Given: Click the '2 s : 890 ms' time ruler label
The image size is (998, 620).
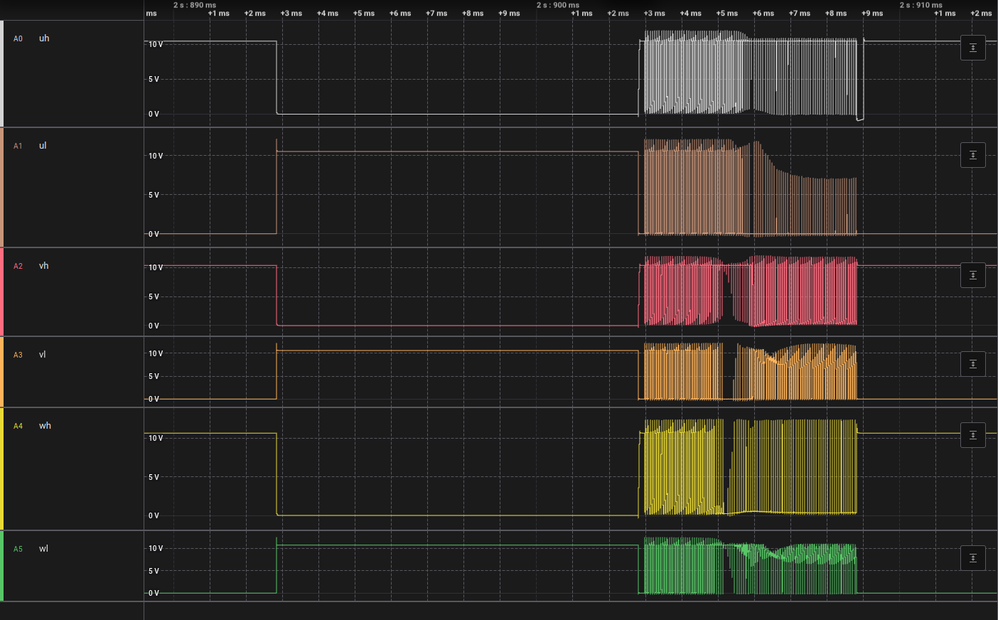Looking at the screenshot, I should [x=195, y=5].
